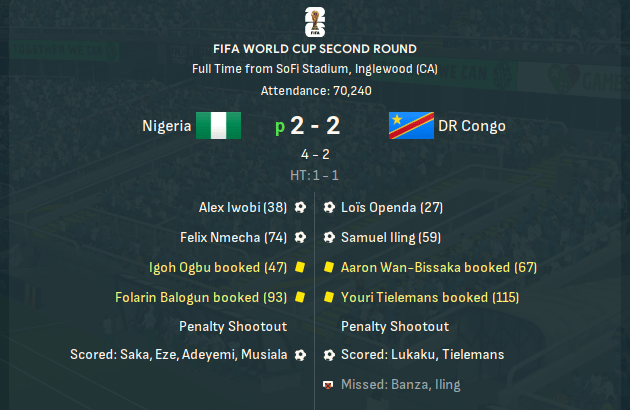This screenshot has height=410, width=630.
Task: Click goal icon next to Samuel Iling
Action: pos(329,237)
